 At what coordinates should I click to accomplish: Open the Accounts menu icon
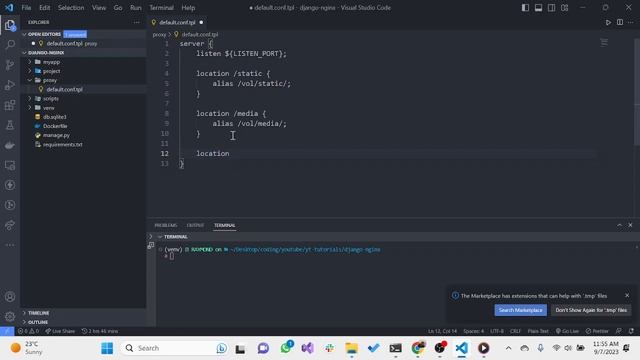(10, 297)
